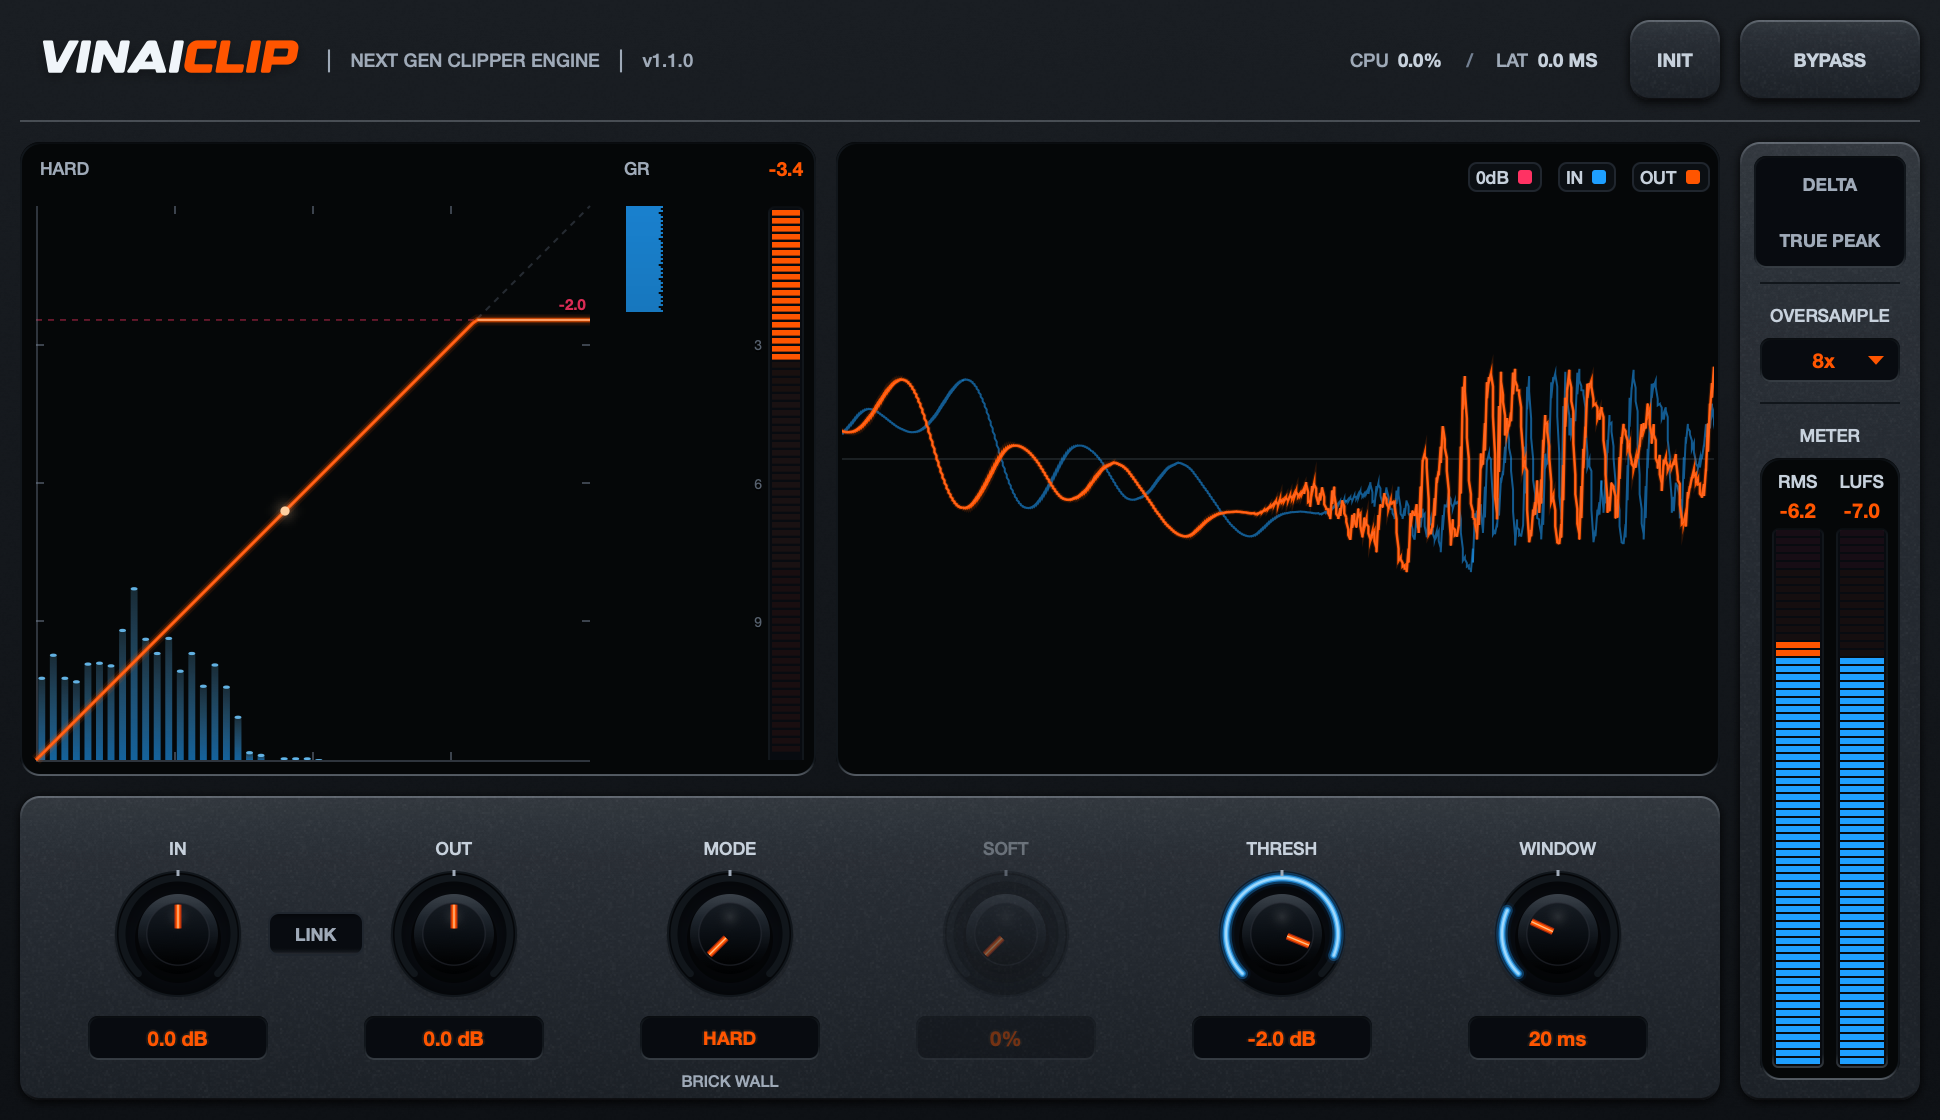The image size is (1940, 1120).
Task: Click the WINDOW knob
Action: 1558,933
